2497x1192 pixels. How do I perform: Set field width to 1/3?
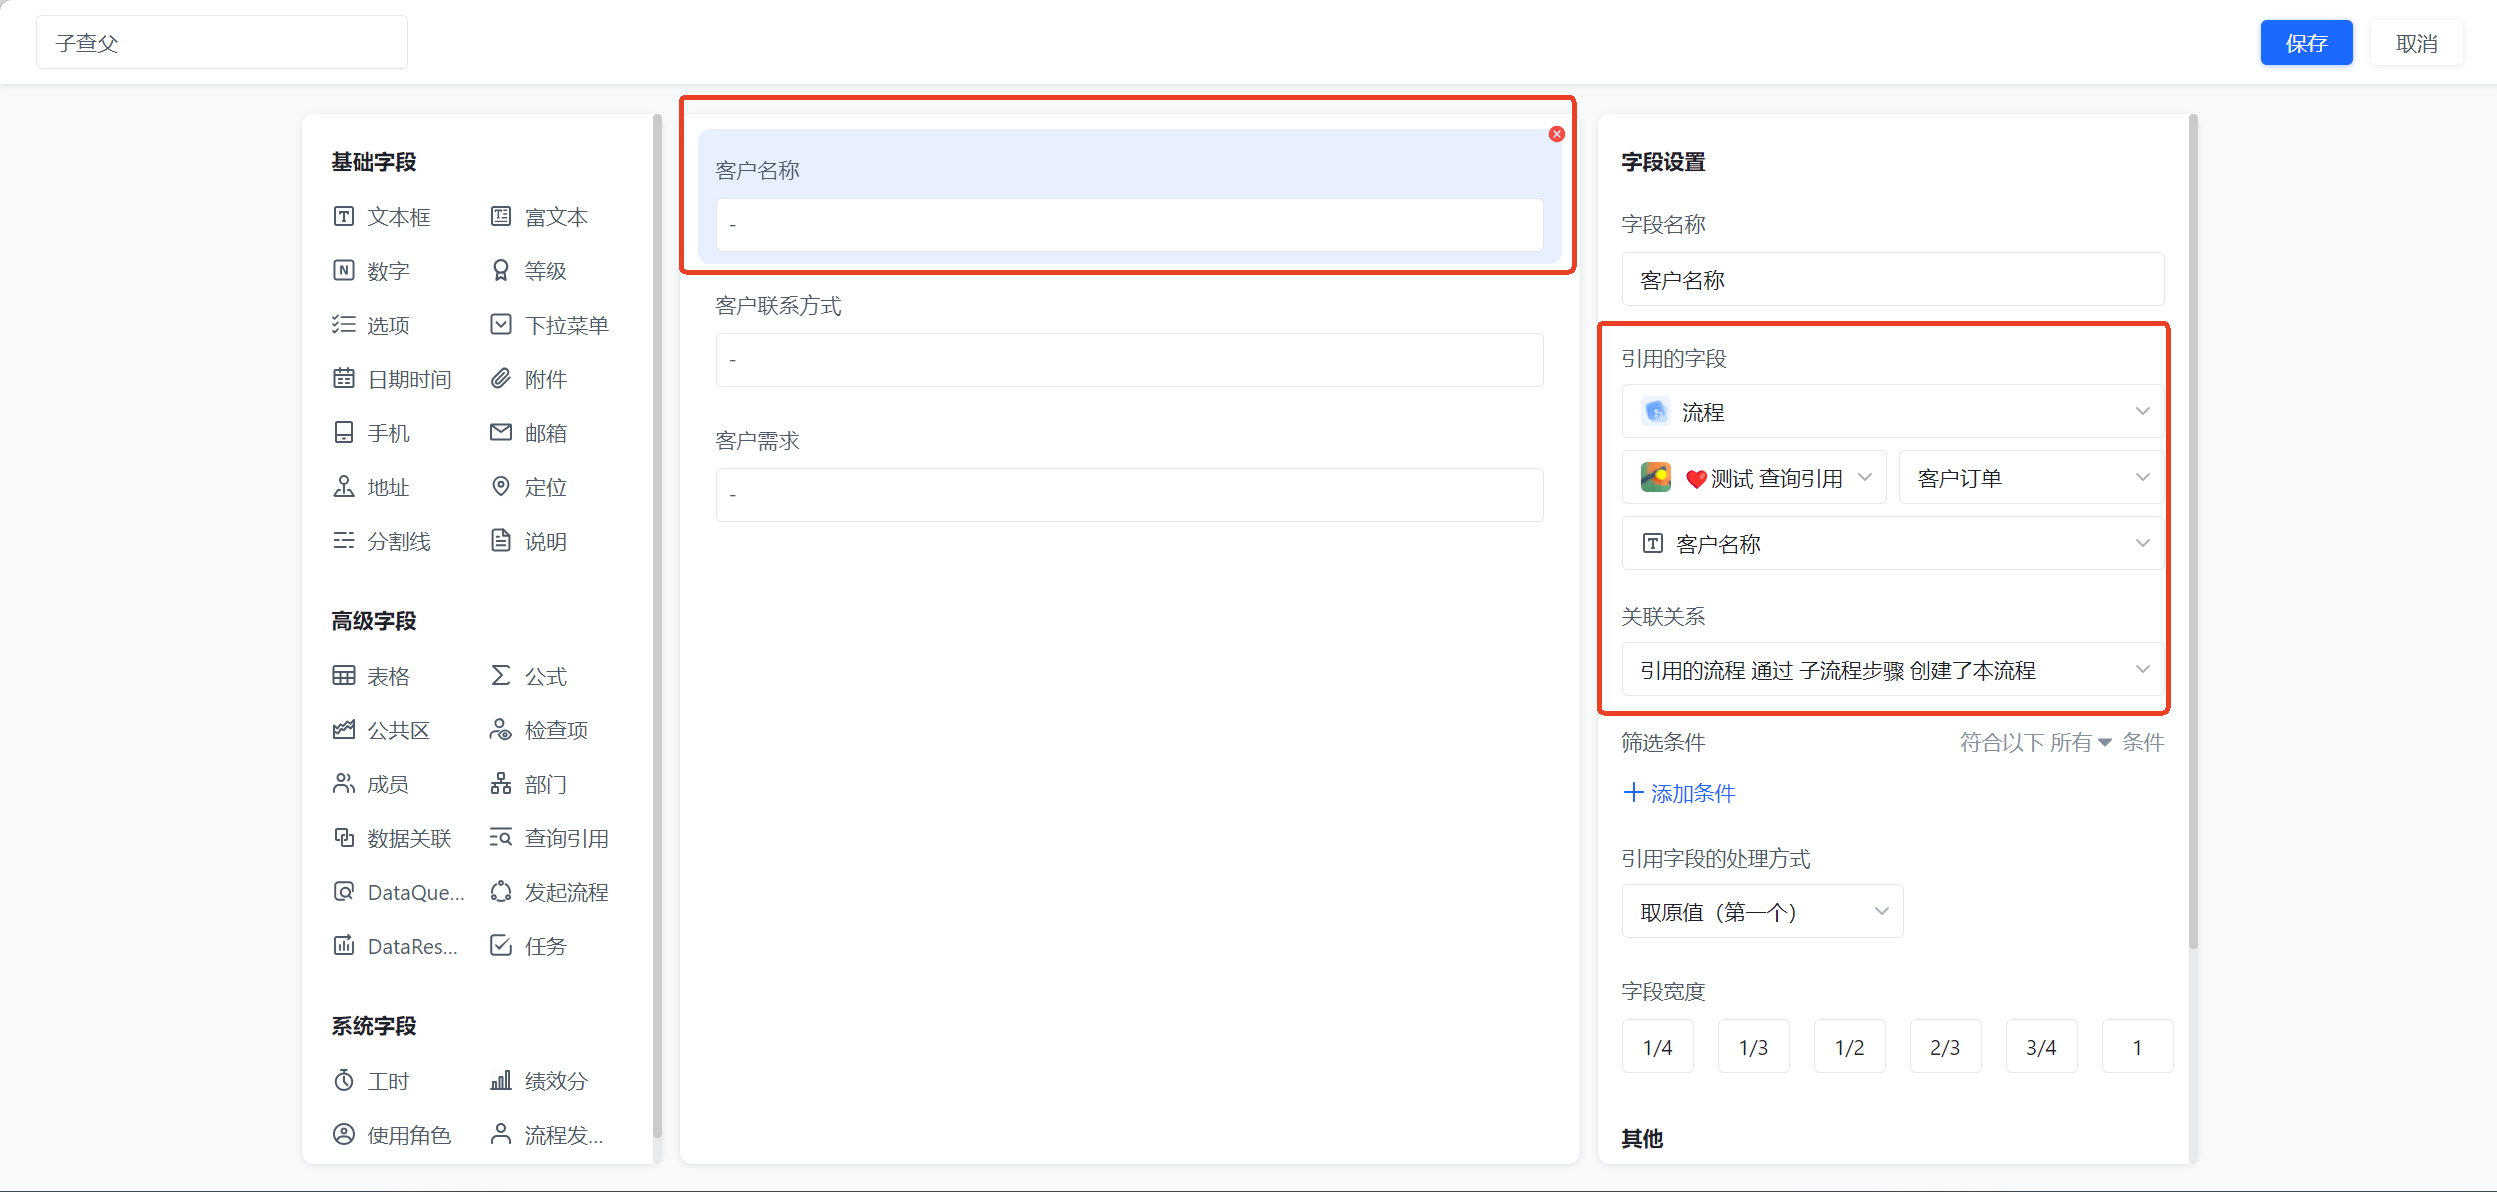coord(1754,1047)
